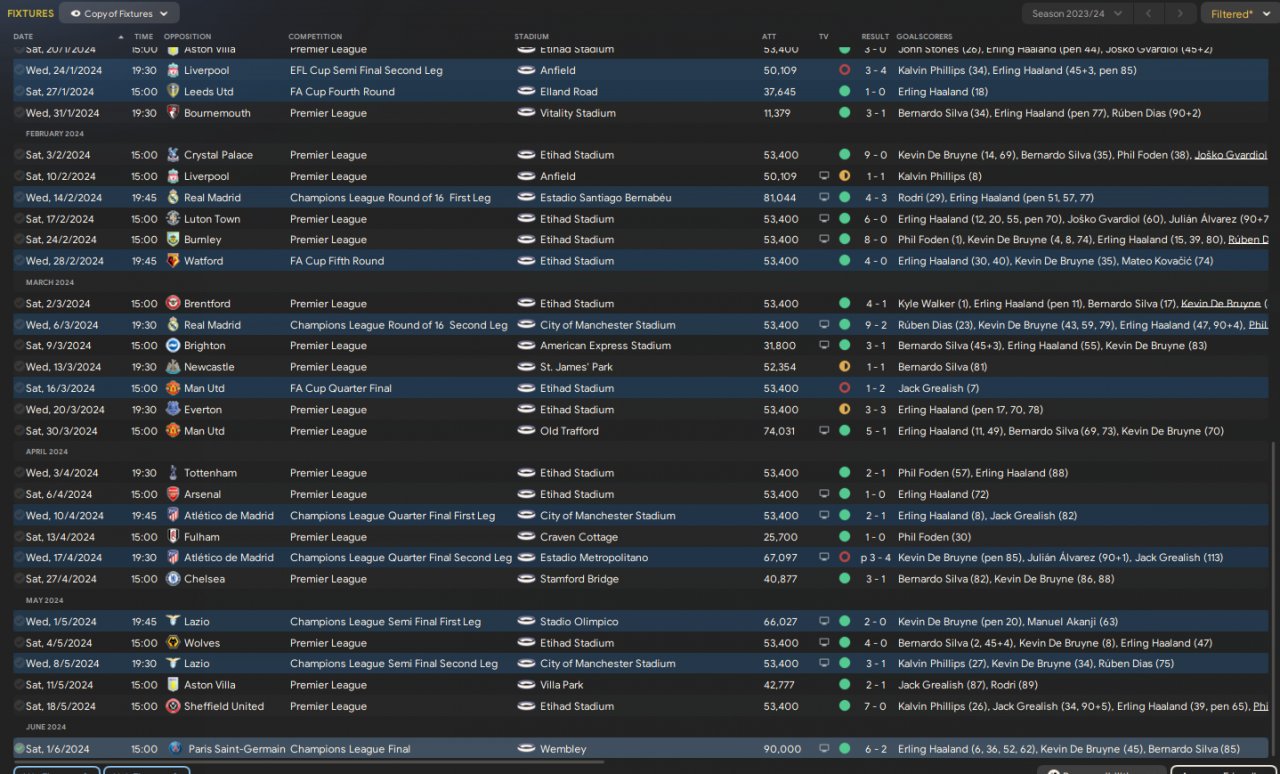The height and width of the screenshot is (774, 1280).
Task: Select the row checkbox for Fulham fixture
Action: (19, 537)
